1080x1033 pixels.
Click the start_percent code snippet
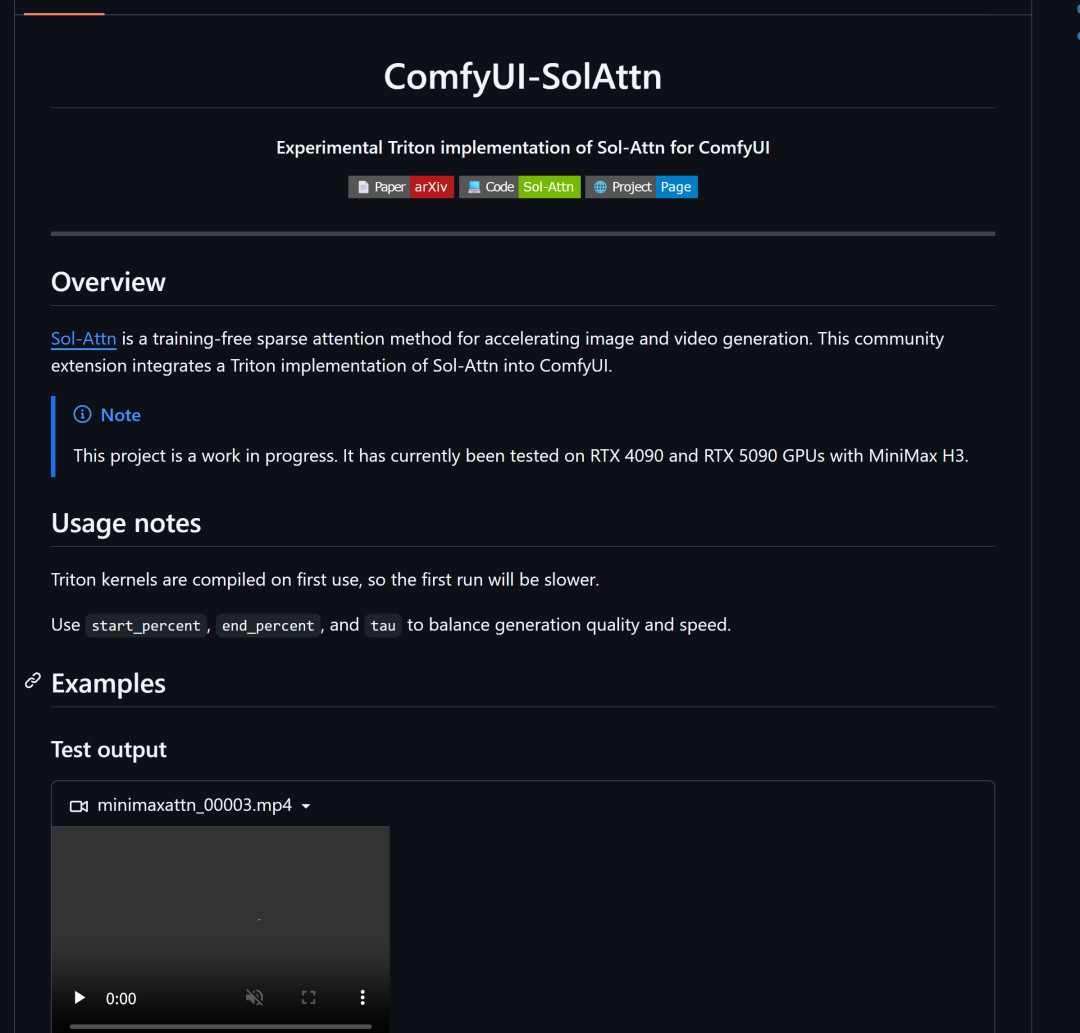point(146,625)
